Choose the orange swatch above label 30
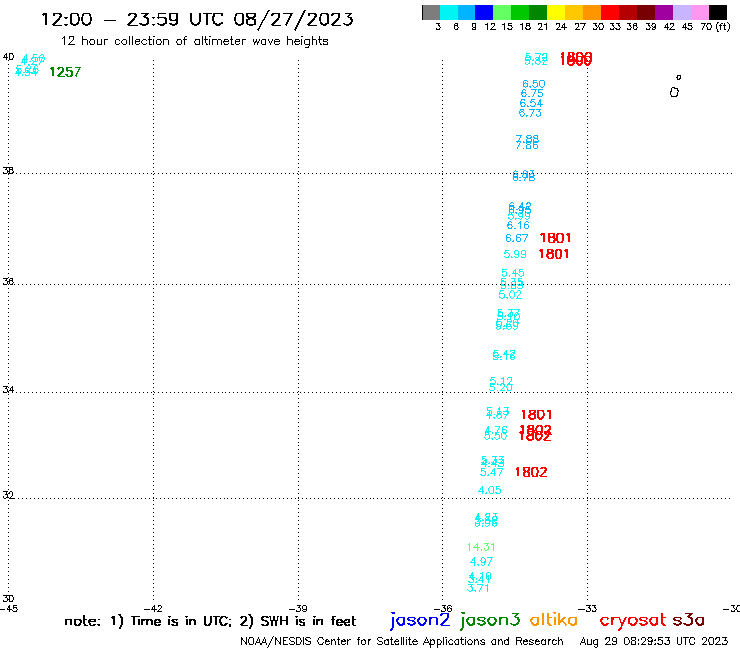This screenshot has height=650, width=740. pyautogui.click(x=592, y=12)
